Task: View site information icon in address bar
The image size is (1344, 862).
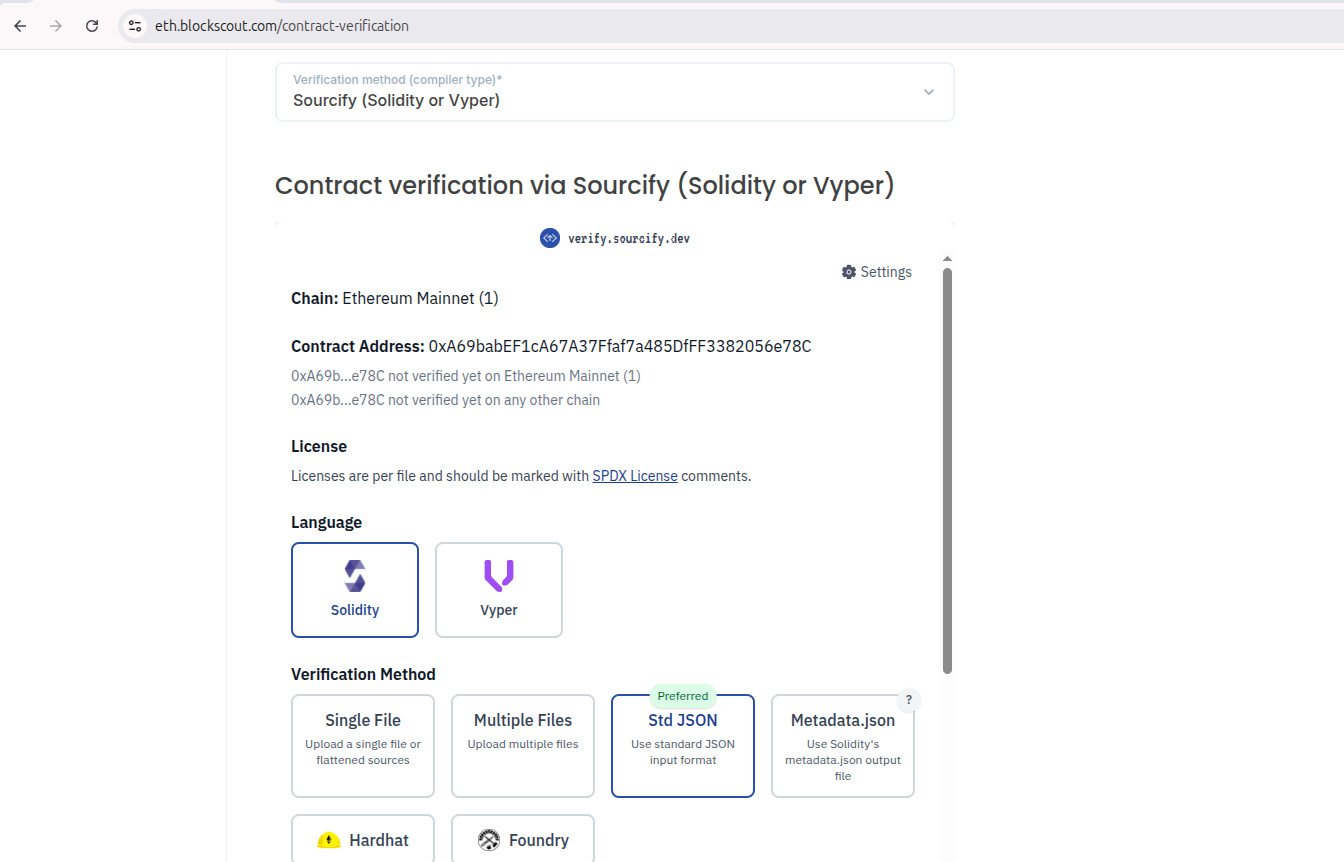Action: (x=136, y=26)
